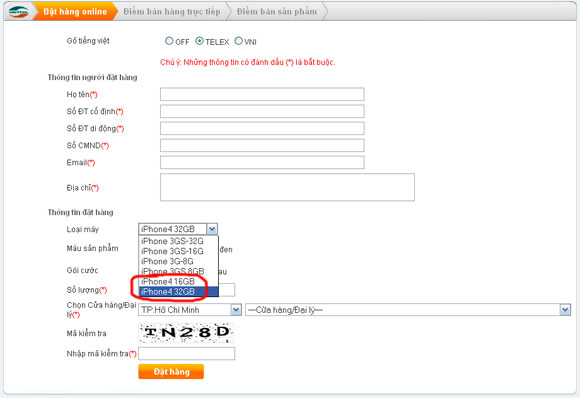Open the Cửa hàng/Đại lý dropdown
The image size is (580, 398).
[x=408, y=310]
